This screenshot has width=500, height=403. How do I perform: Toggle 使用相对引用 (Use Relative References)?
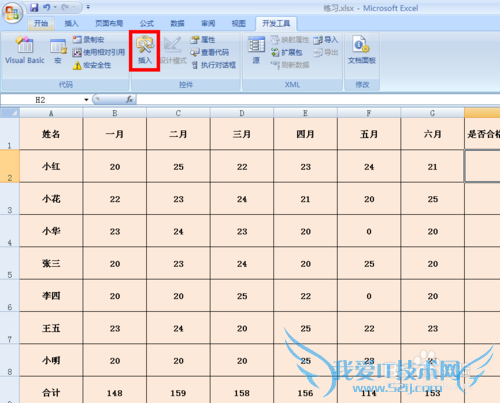point(99,52)
